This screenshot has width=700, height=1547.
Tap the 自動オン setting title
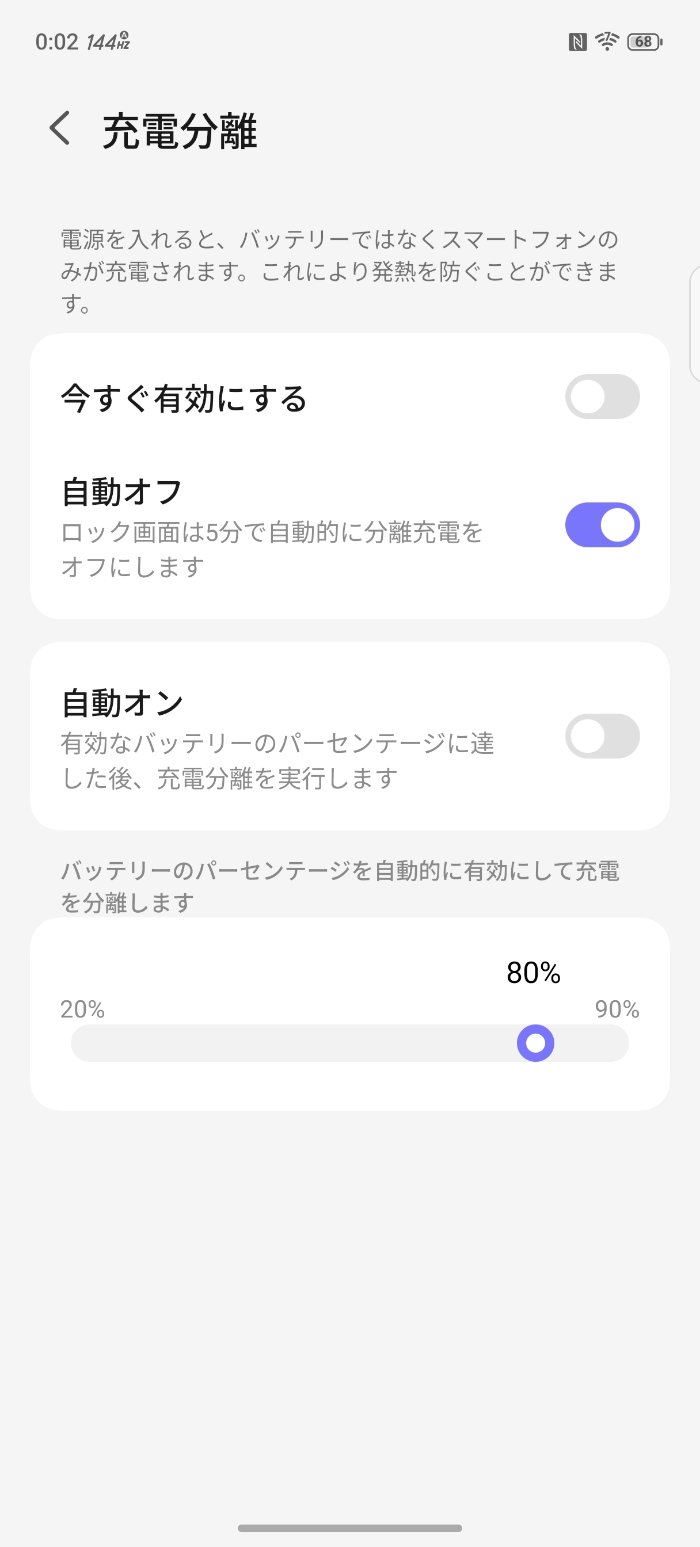[122, 703]
